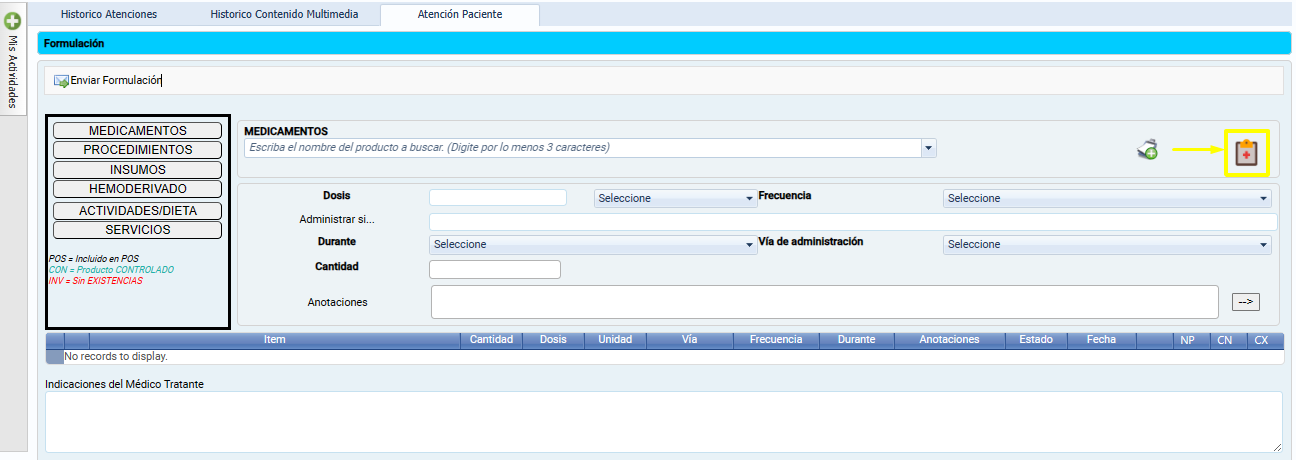Viewport: 1296px width, 460px height.
Task: Select the PROCEDIMIENTOS category button
Action: pos(137,150)
